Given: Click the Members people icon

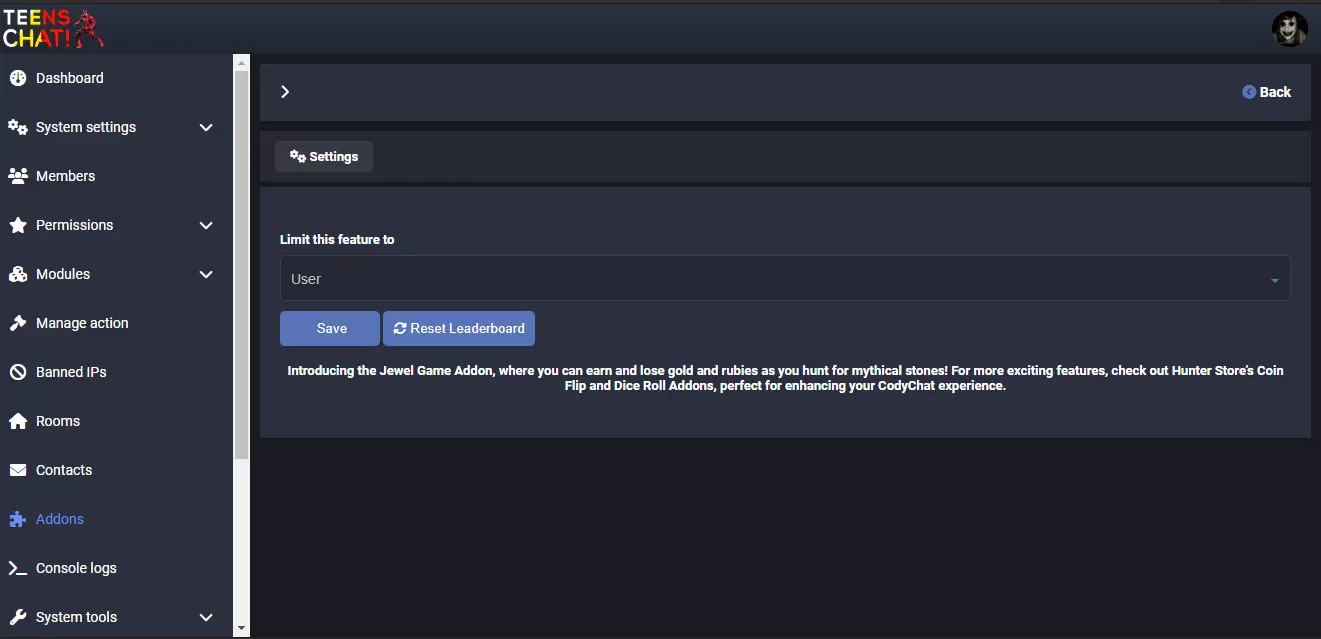Looking at the screenshot, I should tap(18, 176).
